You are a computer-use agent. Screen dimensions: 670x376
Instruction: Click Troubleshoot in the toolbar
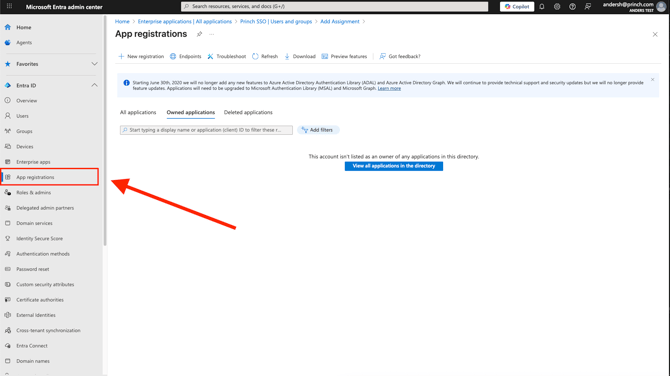point(227,56)
